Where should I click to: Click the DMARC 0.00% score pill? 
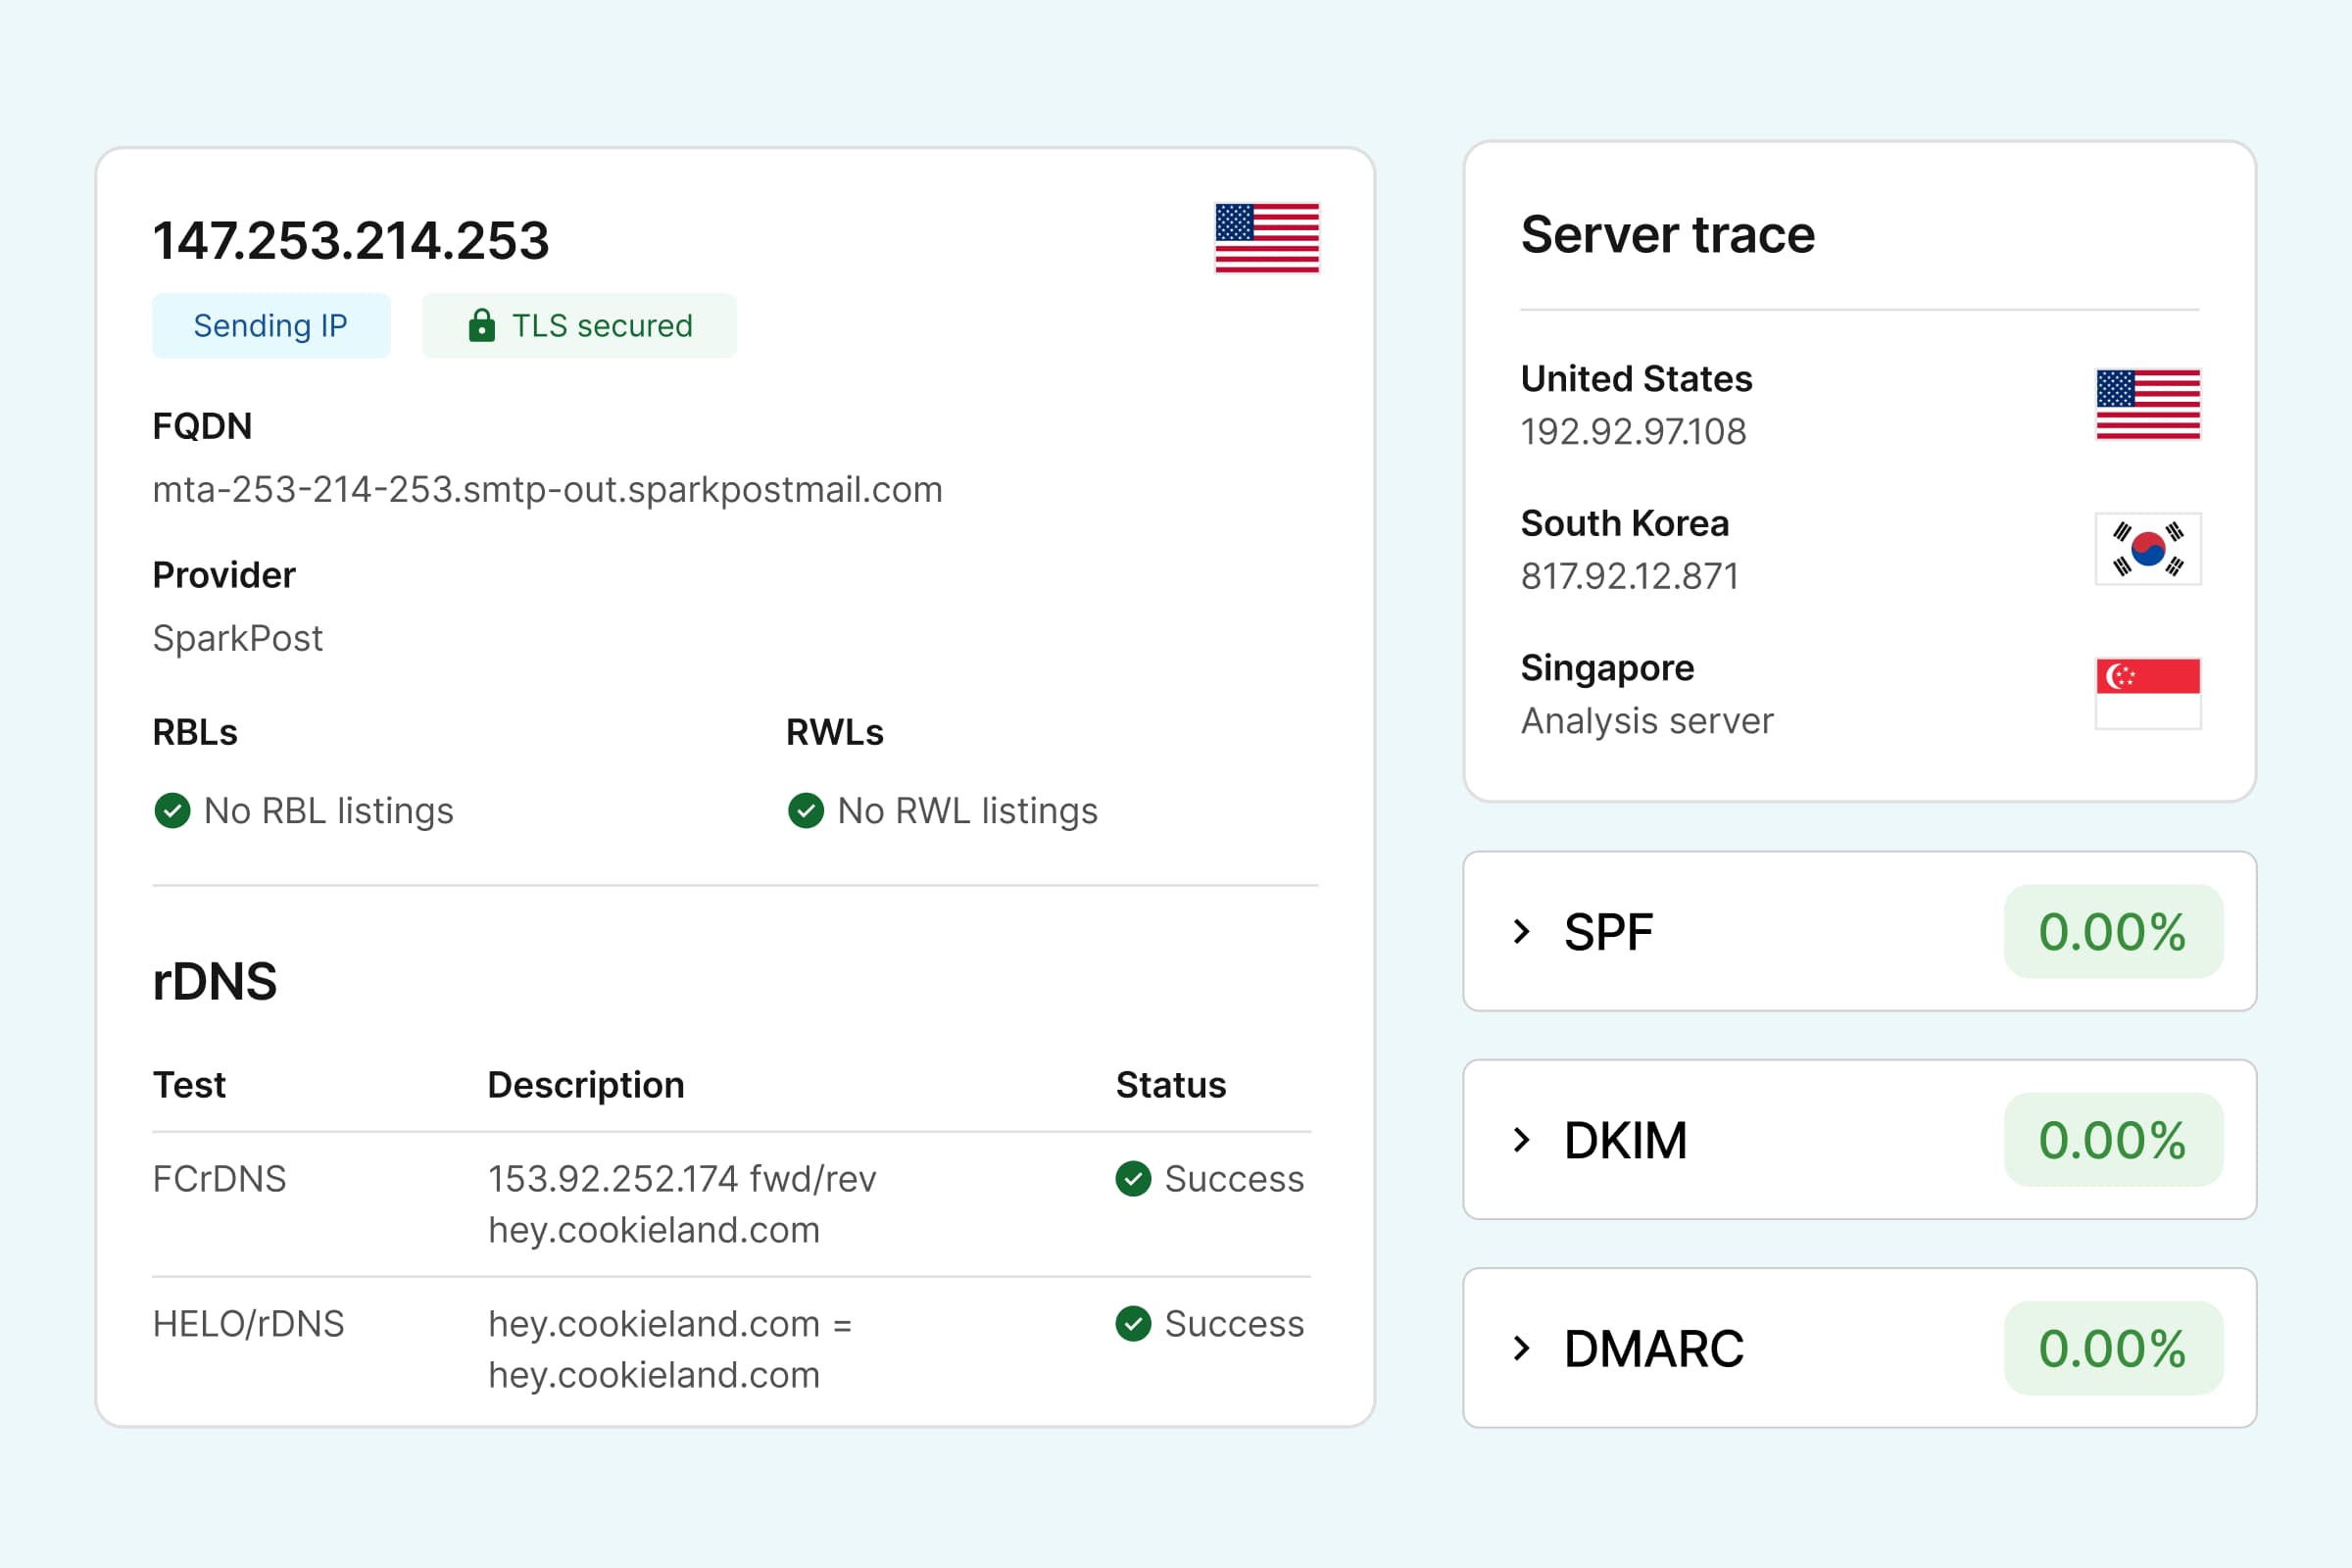tap(2112, 1348)
